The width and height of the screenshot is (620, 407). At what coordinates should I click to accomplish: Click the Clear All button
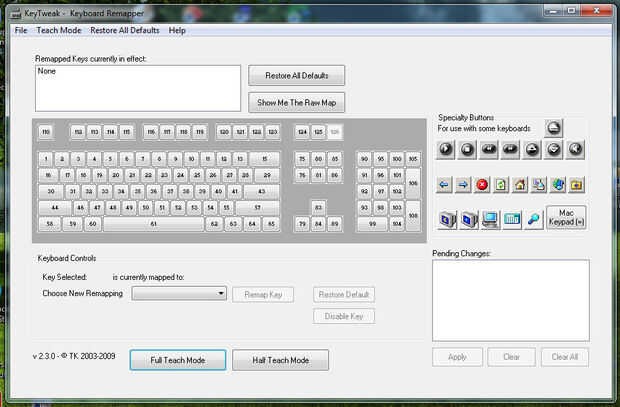[565, 357]
